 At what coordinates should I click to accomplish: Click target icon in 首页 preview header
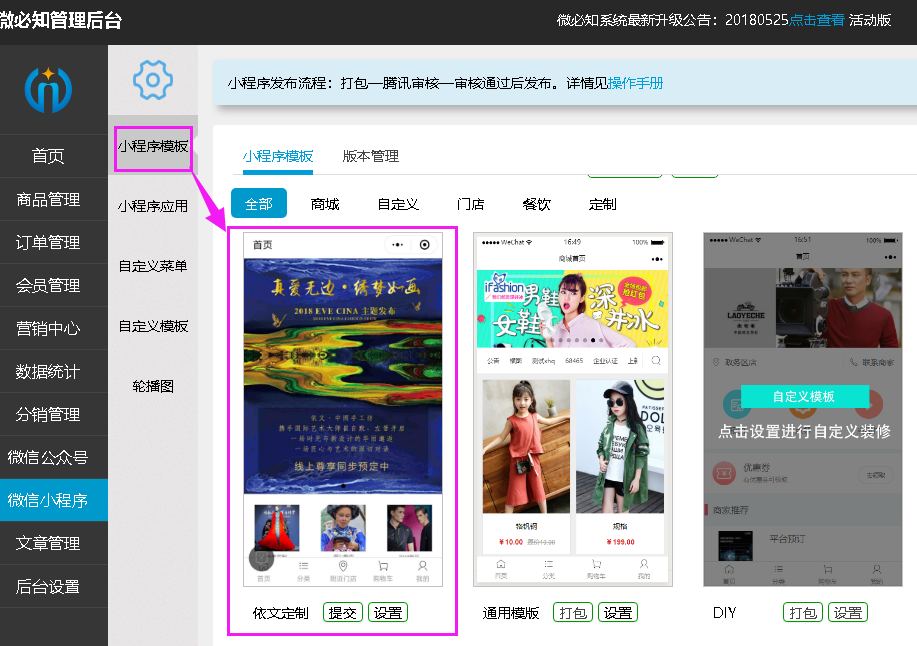pos(425,244)
